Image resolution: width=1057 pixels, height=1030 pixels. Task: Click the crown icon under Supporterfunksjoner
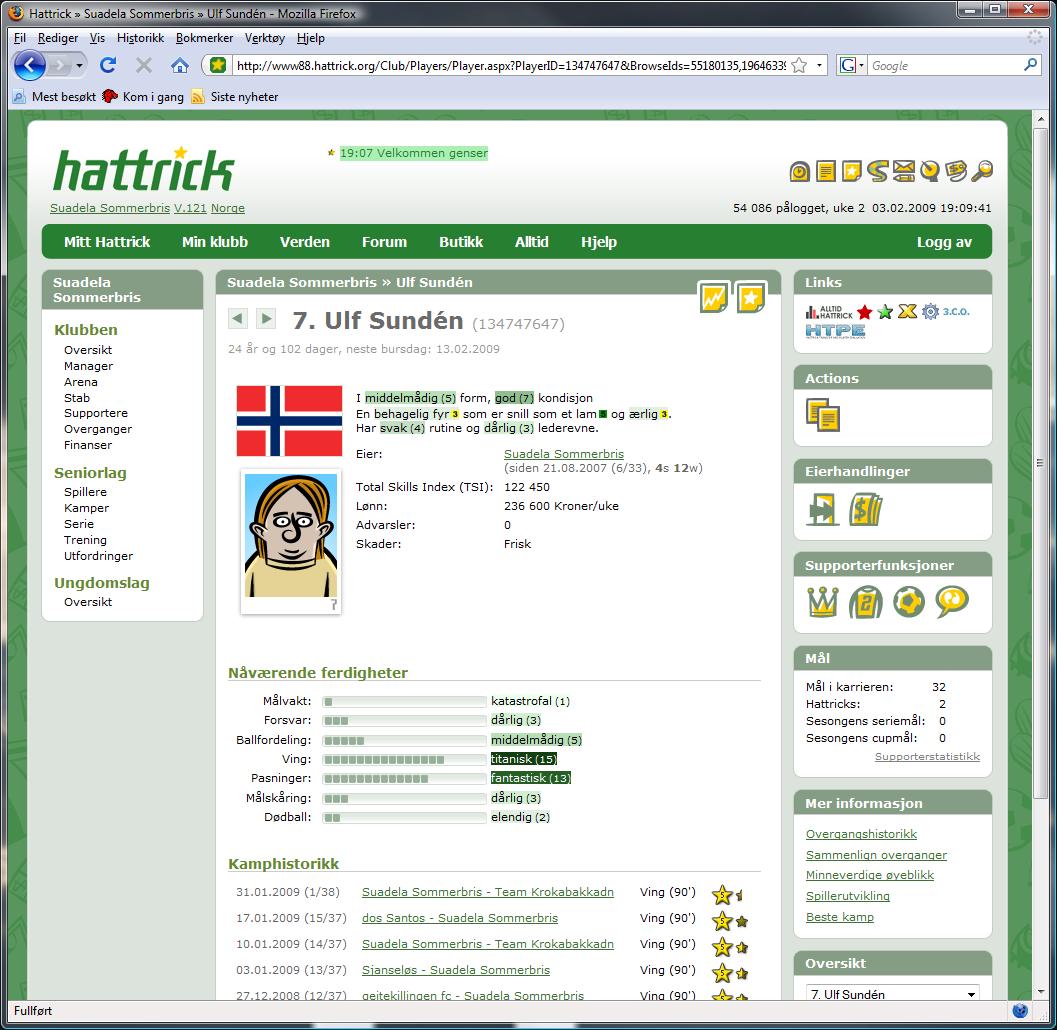coord(823,602)
